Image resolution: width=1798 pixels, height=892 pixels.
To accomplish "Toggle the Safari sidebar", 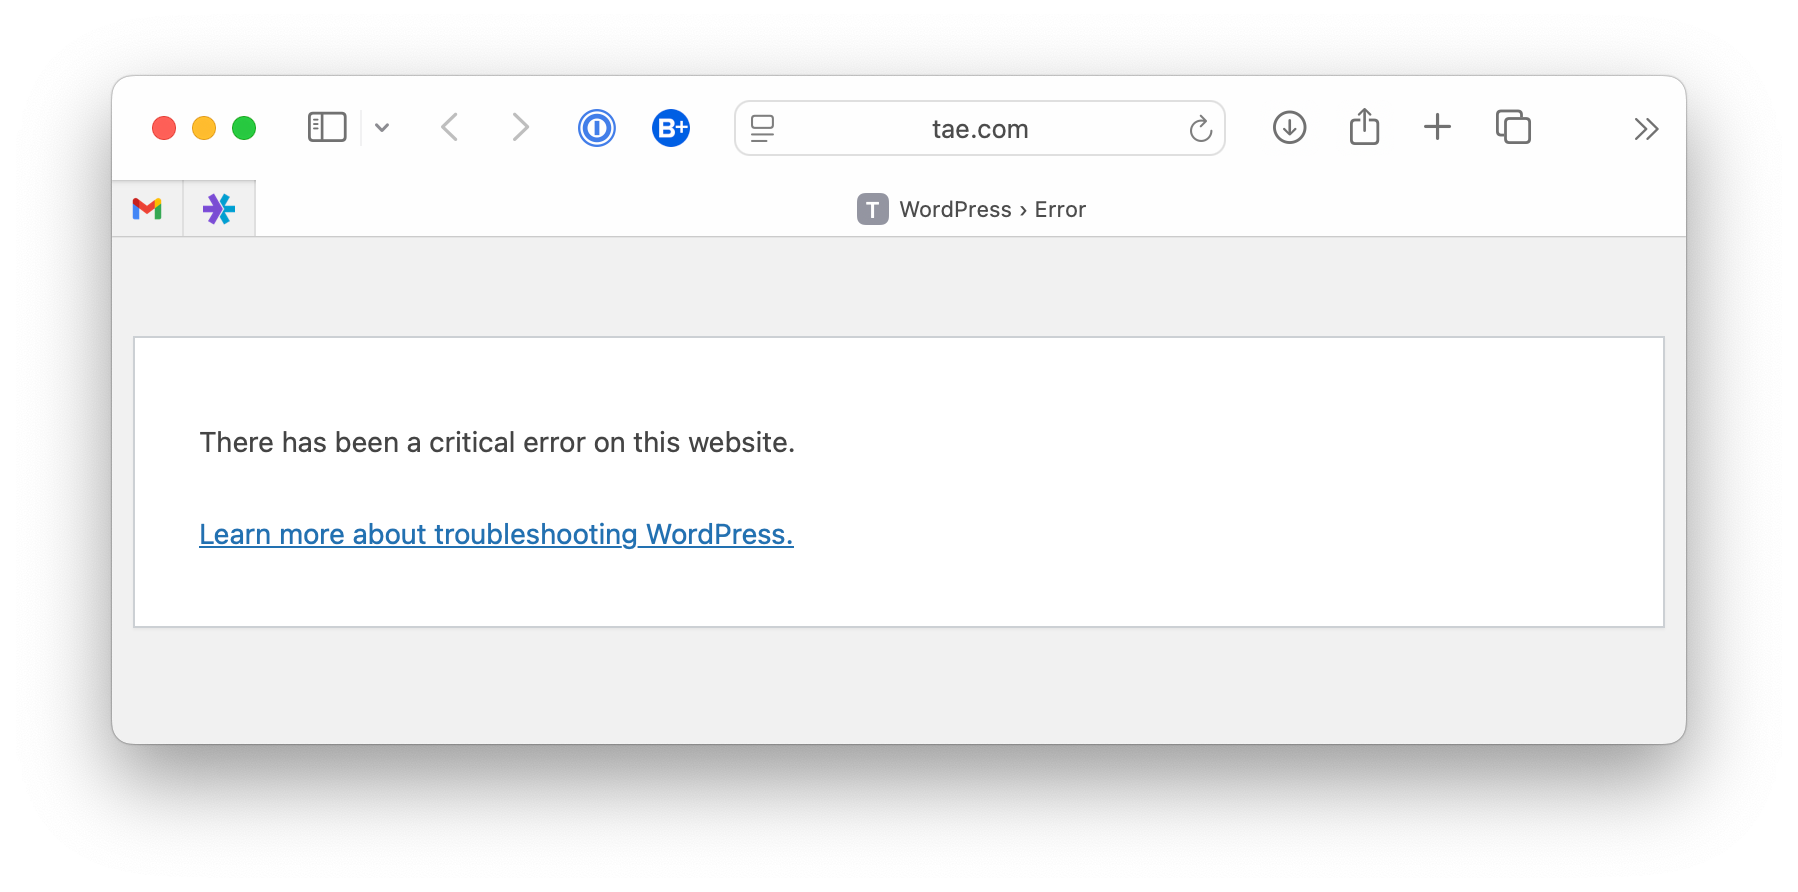I will click(326, 127).
